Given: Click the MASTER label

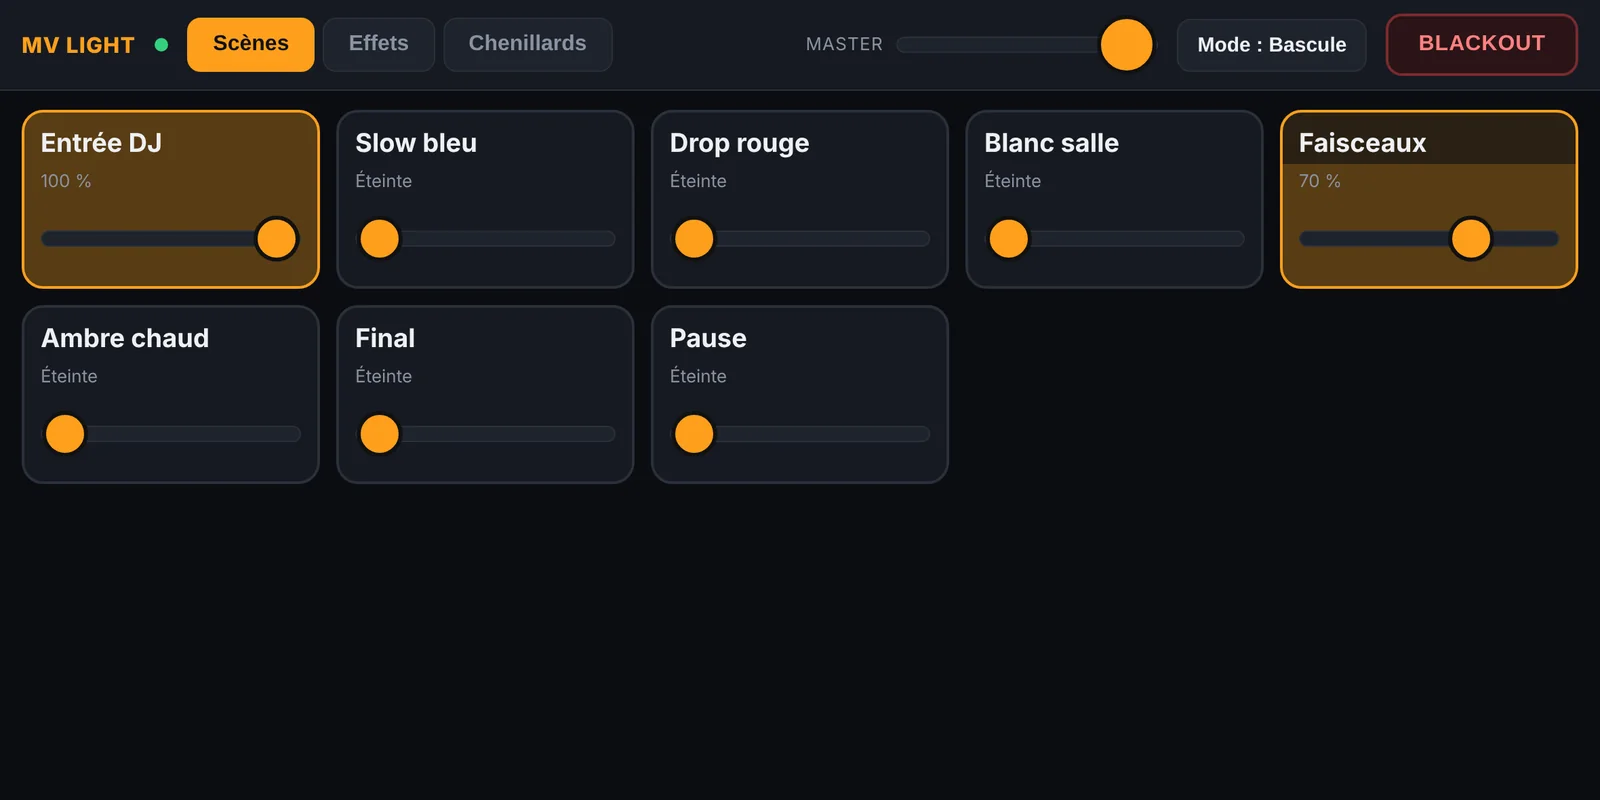Looking at the screenshot, I should pos(844,44).
